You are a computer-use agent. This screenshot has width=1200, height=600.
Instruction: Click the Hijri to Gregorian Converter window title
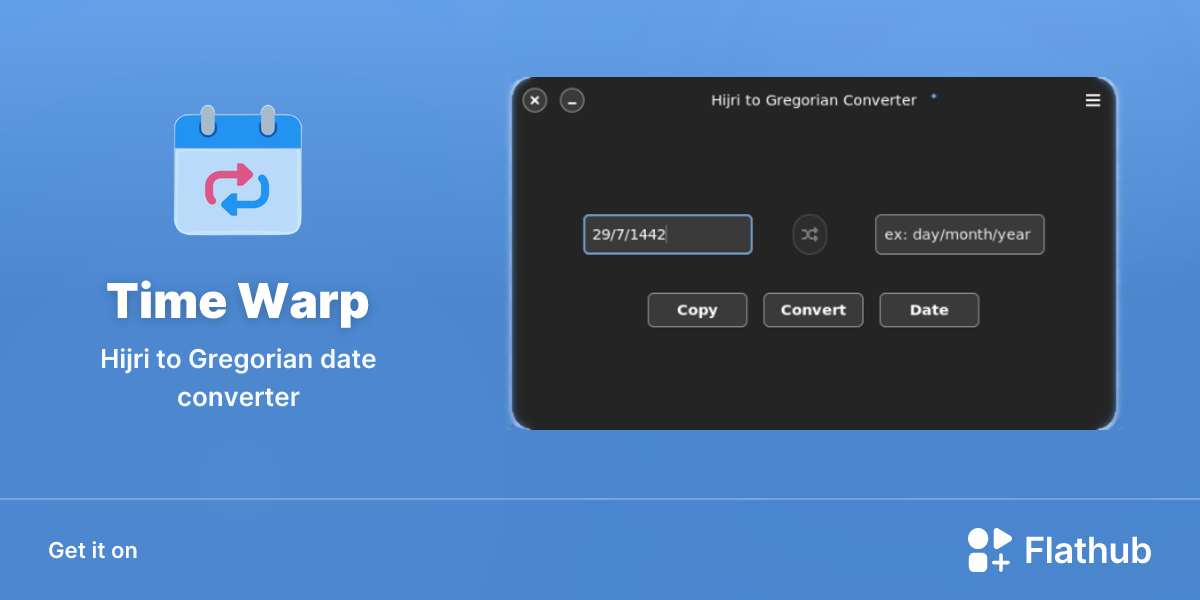point(814,100)
